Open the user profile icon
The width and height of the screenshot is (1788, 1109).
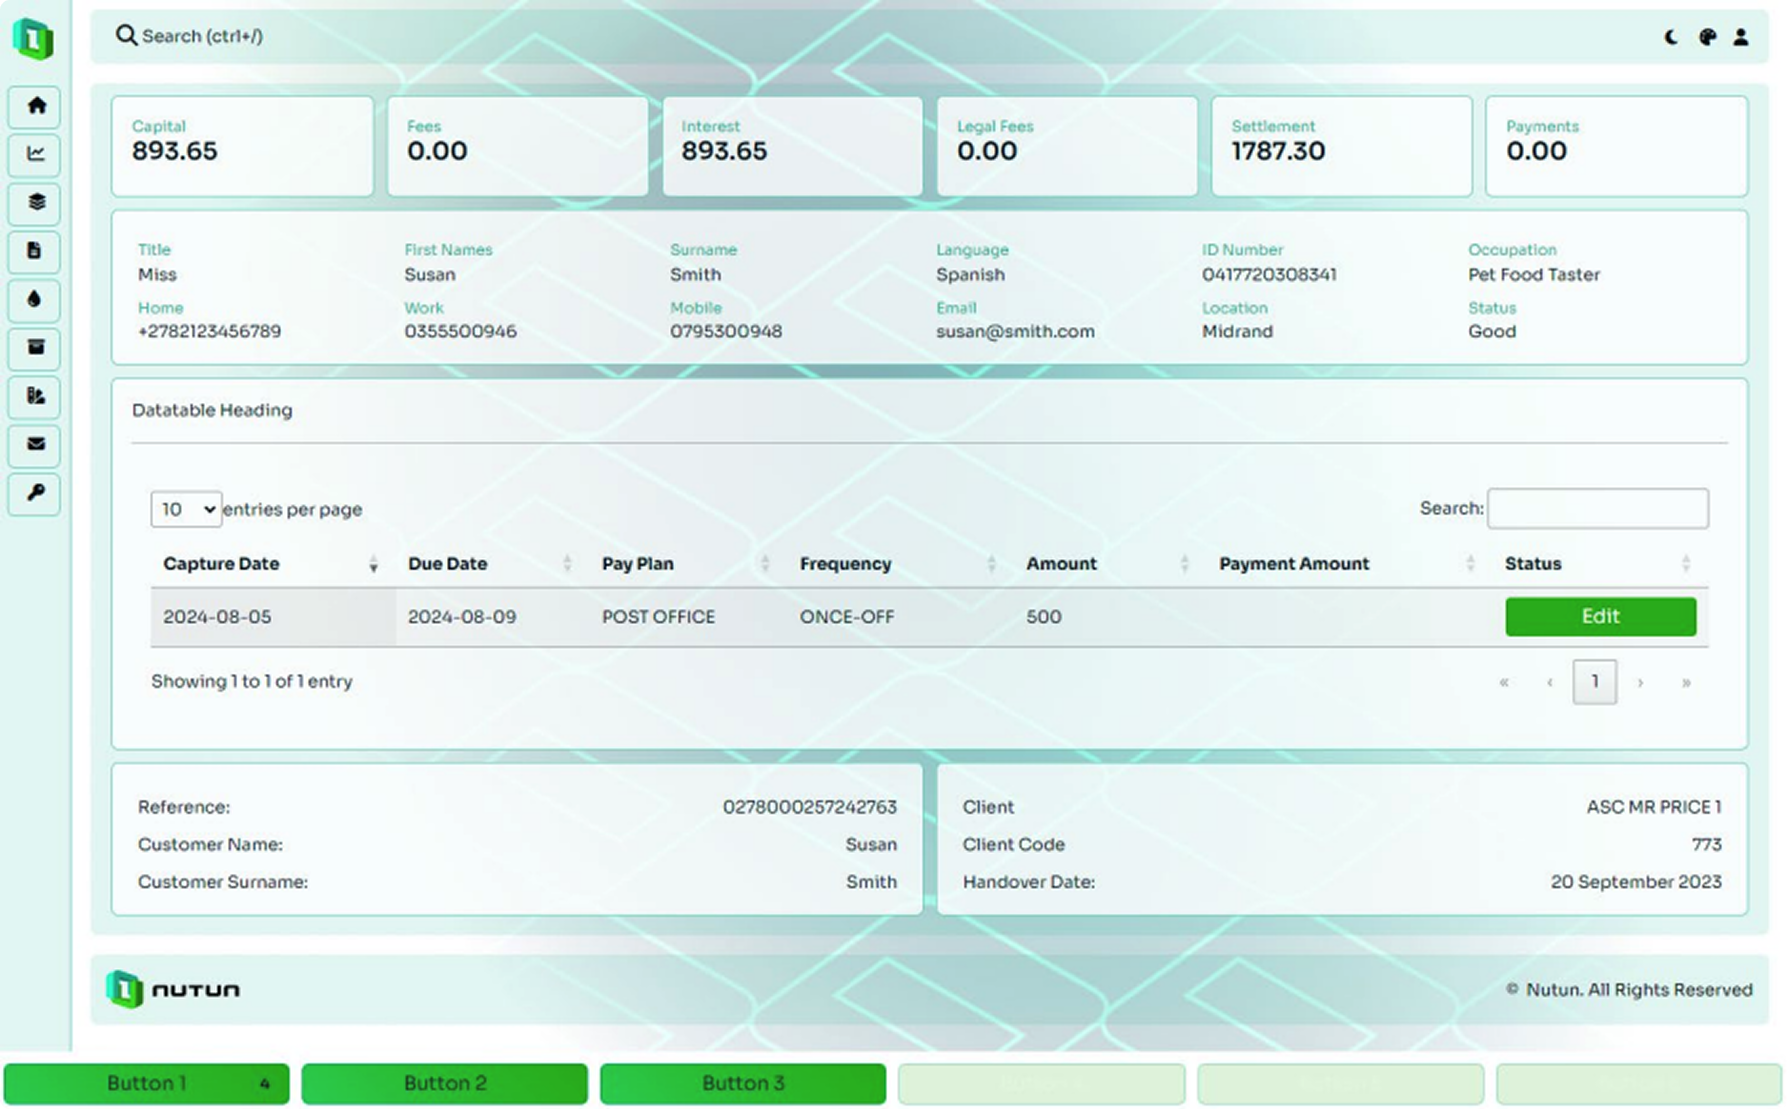tap(1741, 37)
